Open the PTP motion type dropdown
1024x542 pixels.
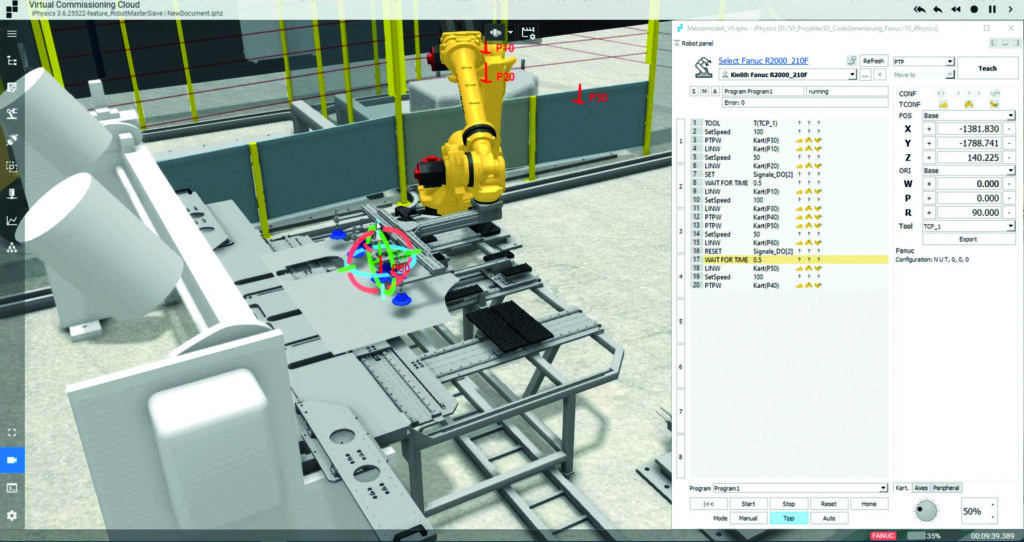pos(951,61)
